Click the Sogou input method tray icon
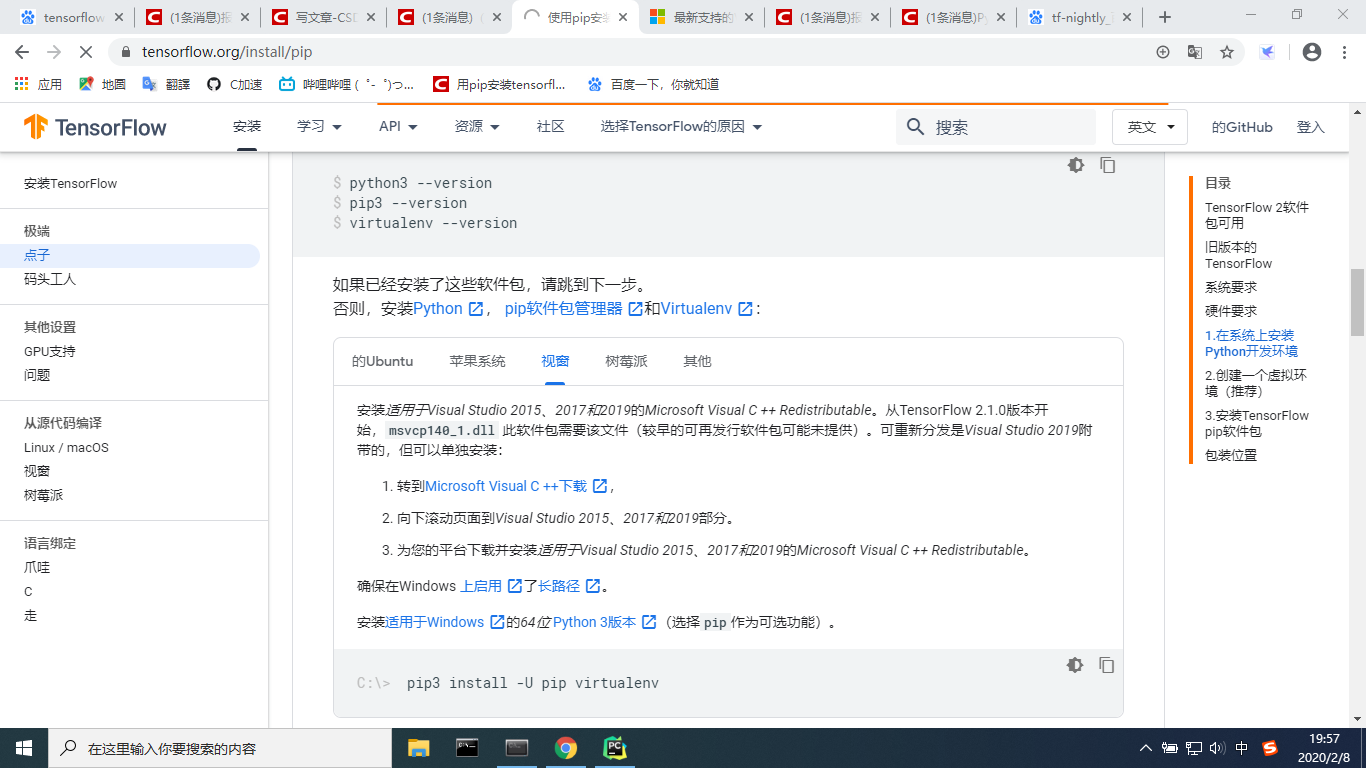 (x=1270, y=748)
